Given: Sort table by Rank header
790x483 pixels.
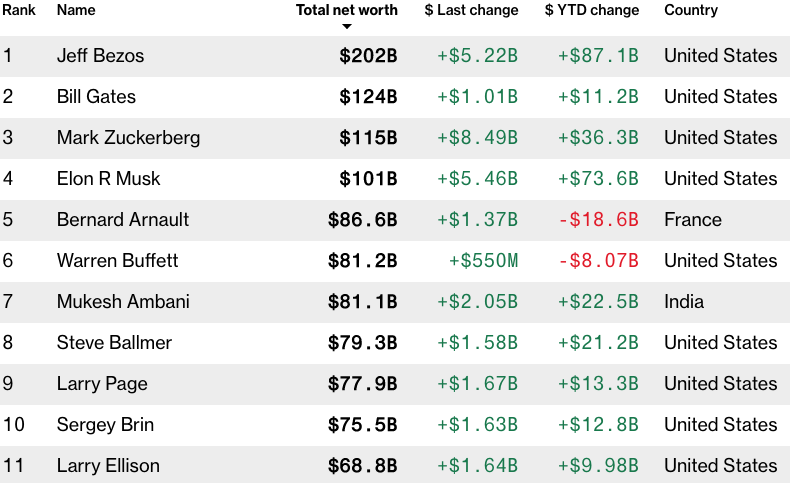Looking at the screenshot, I should (19, 10).
